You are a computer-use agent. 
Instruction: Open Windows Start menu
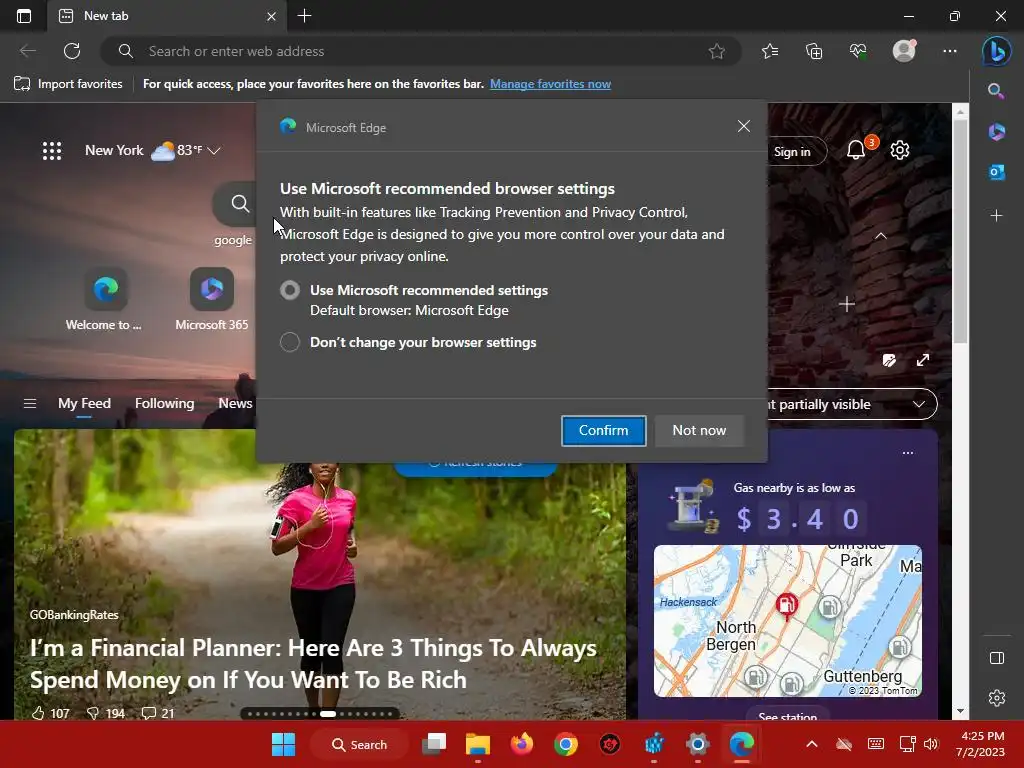[283, 744]
